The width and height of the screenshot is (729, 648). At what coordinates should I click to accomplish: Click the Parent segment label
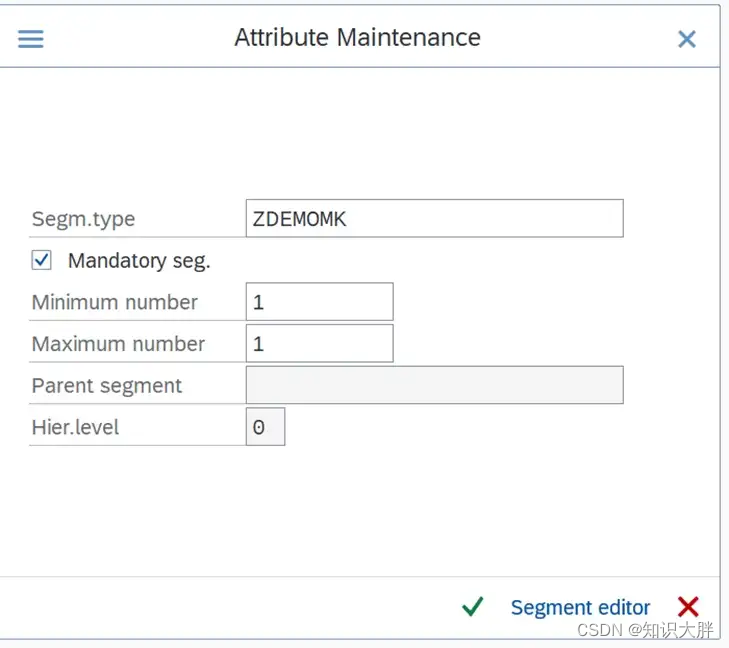107,386
